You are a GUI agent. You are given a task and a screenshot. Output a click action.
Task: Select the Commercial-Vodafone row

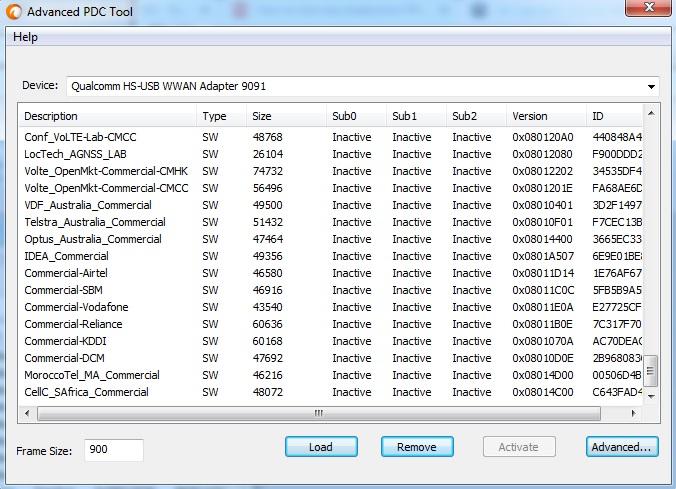76,307
